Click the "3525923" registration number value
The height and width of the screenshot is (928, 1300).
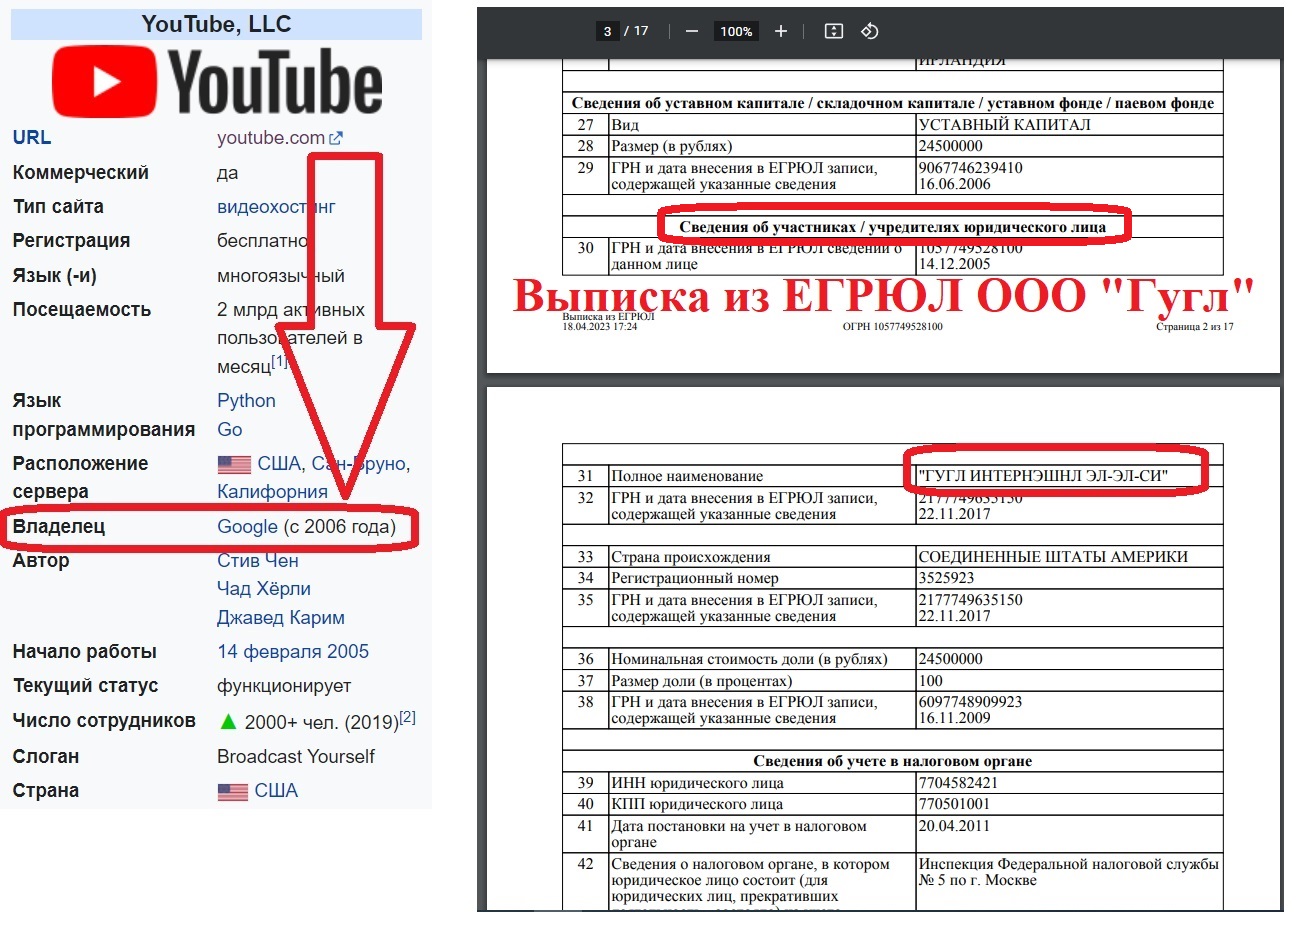(947, 578)
